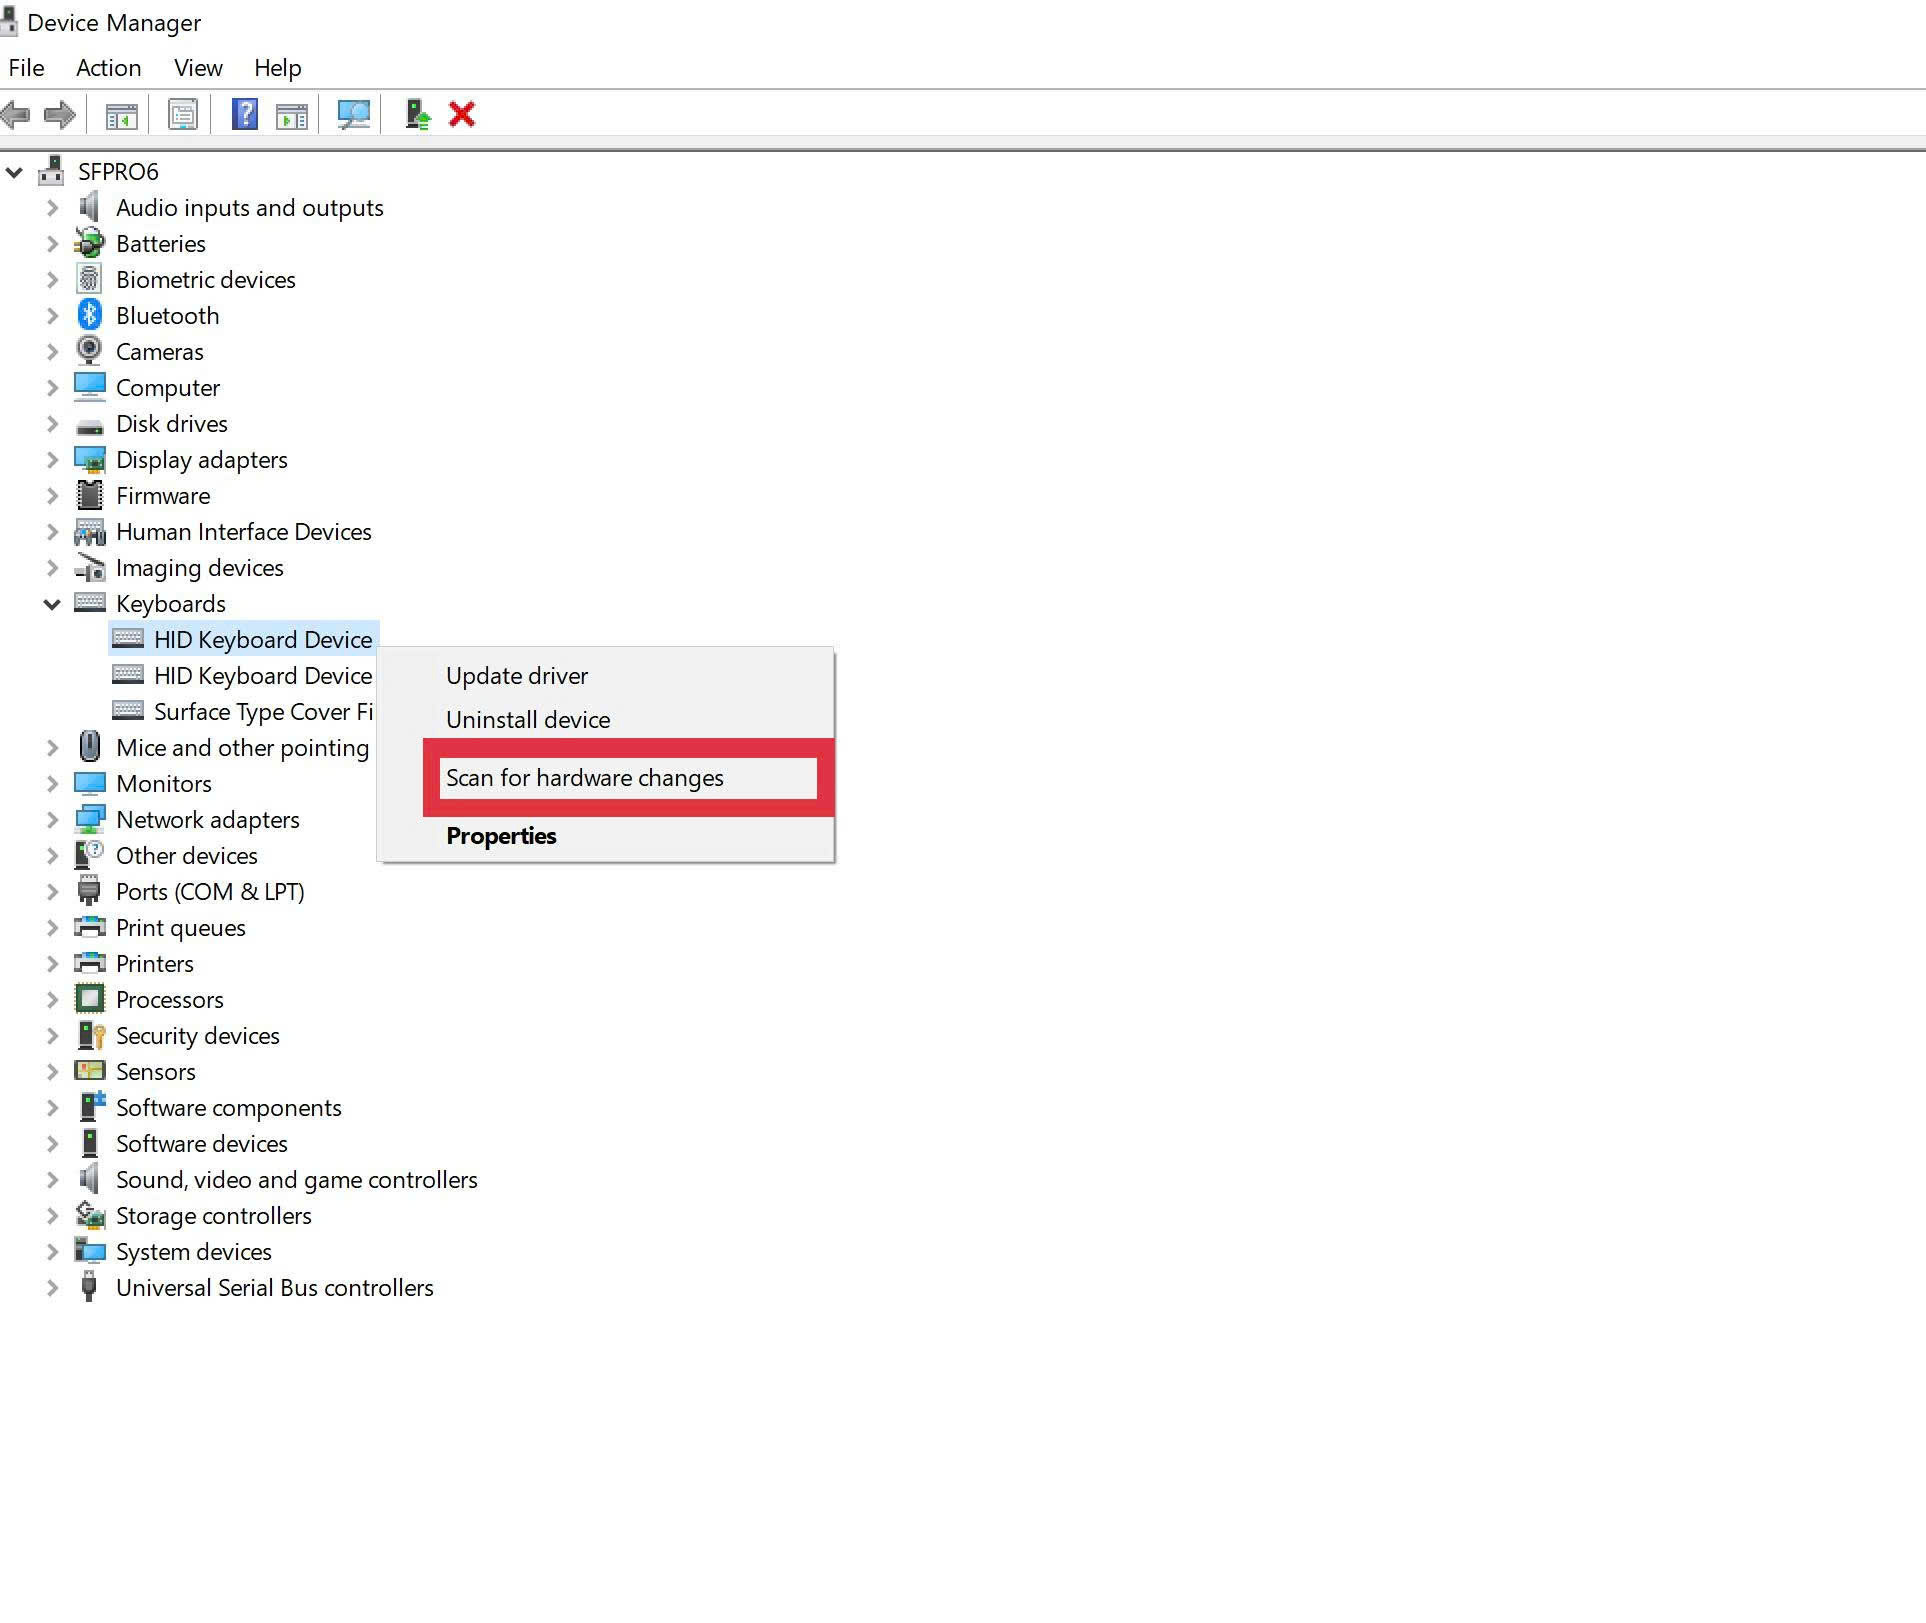This screenshot has width=1926, height=1623.
Task: Toggle the console tree pane icon
Action: [x=121, y=114]
